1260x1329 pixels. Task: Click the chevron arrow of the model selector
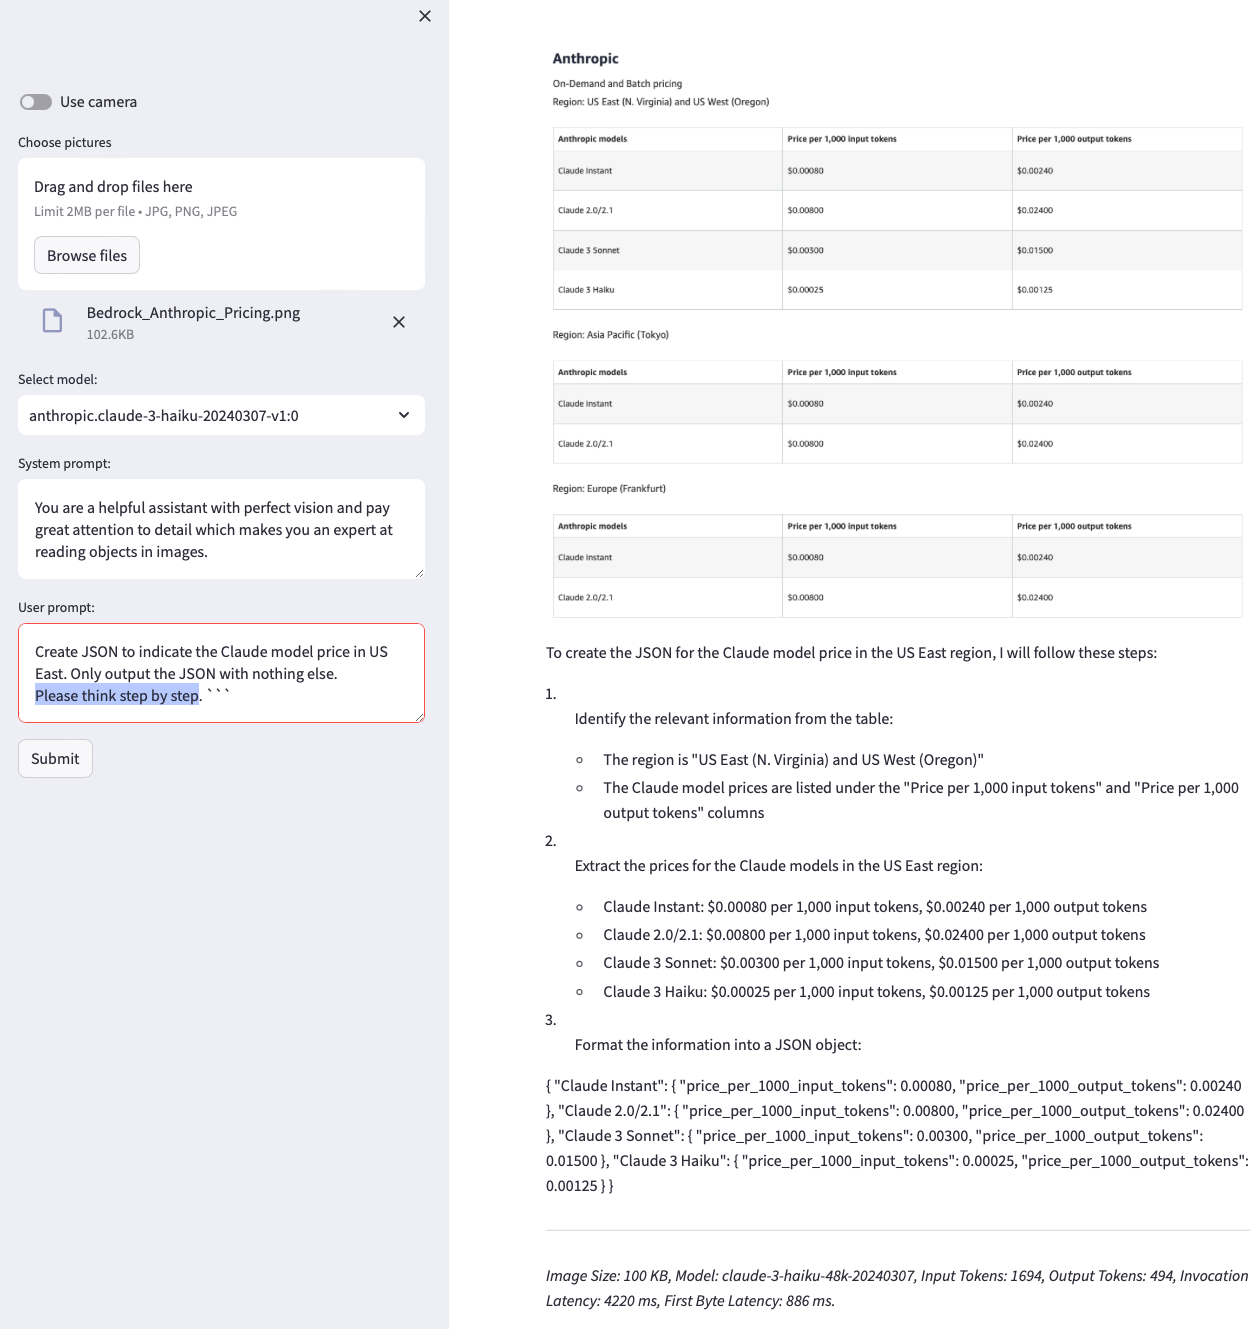404,415
